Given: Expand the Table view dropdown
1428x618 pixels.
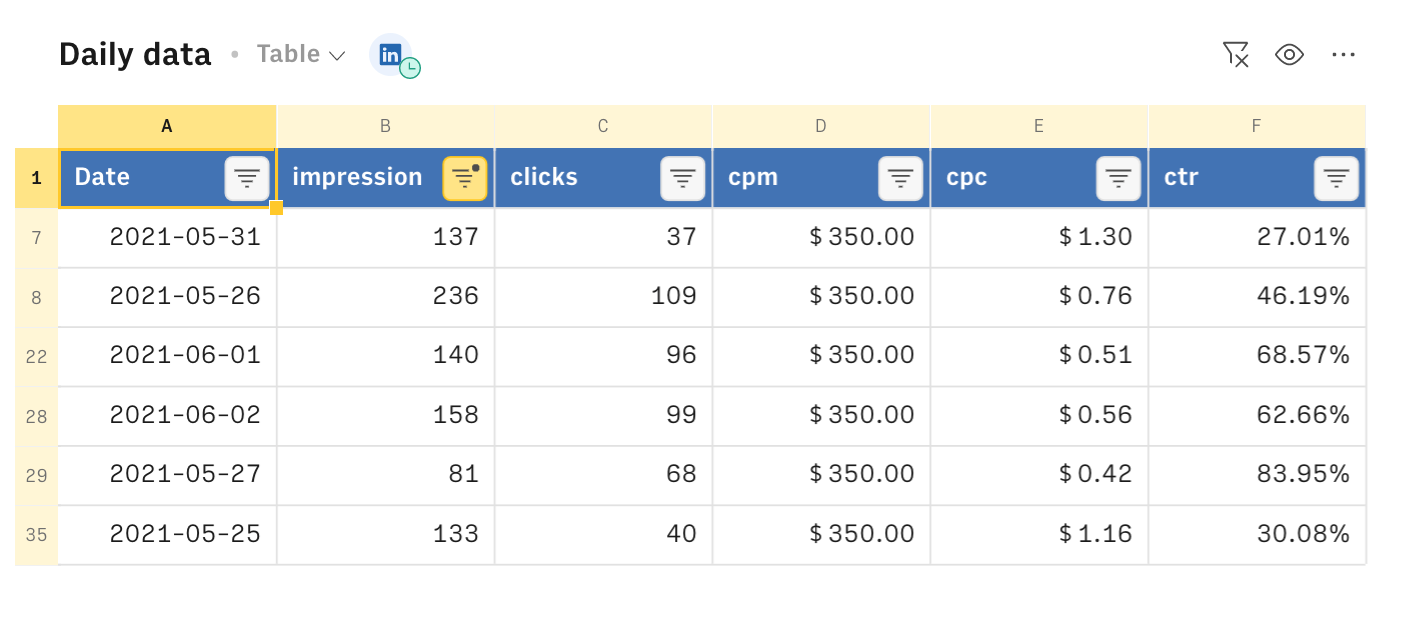Looking at the screenshot, I should pos(301,54).
